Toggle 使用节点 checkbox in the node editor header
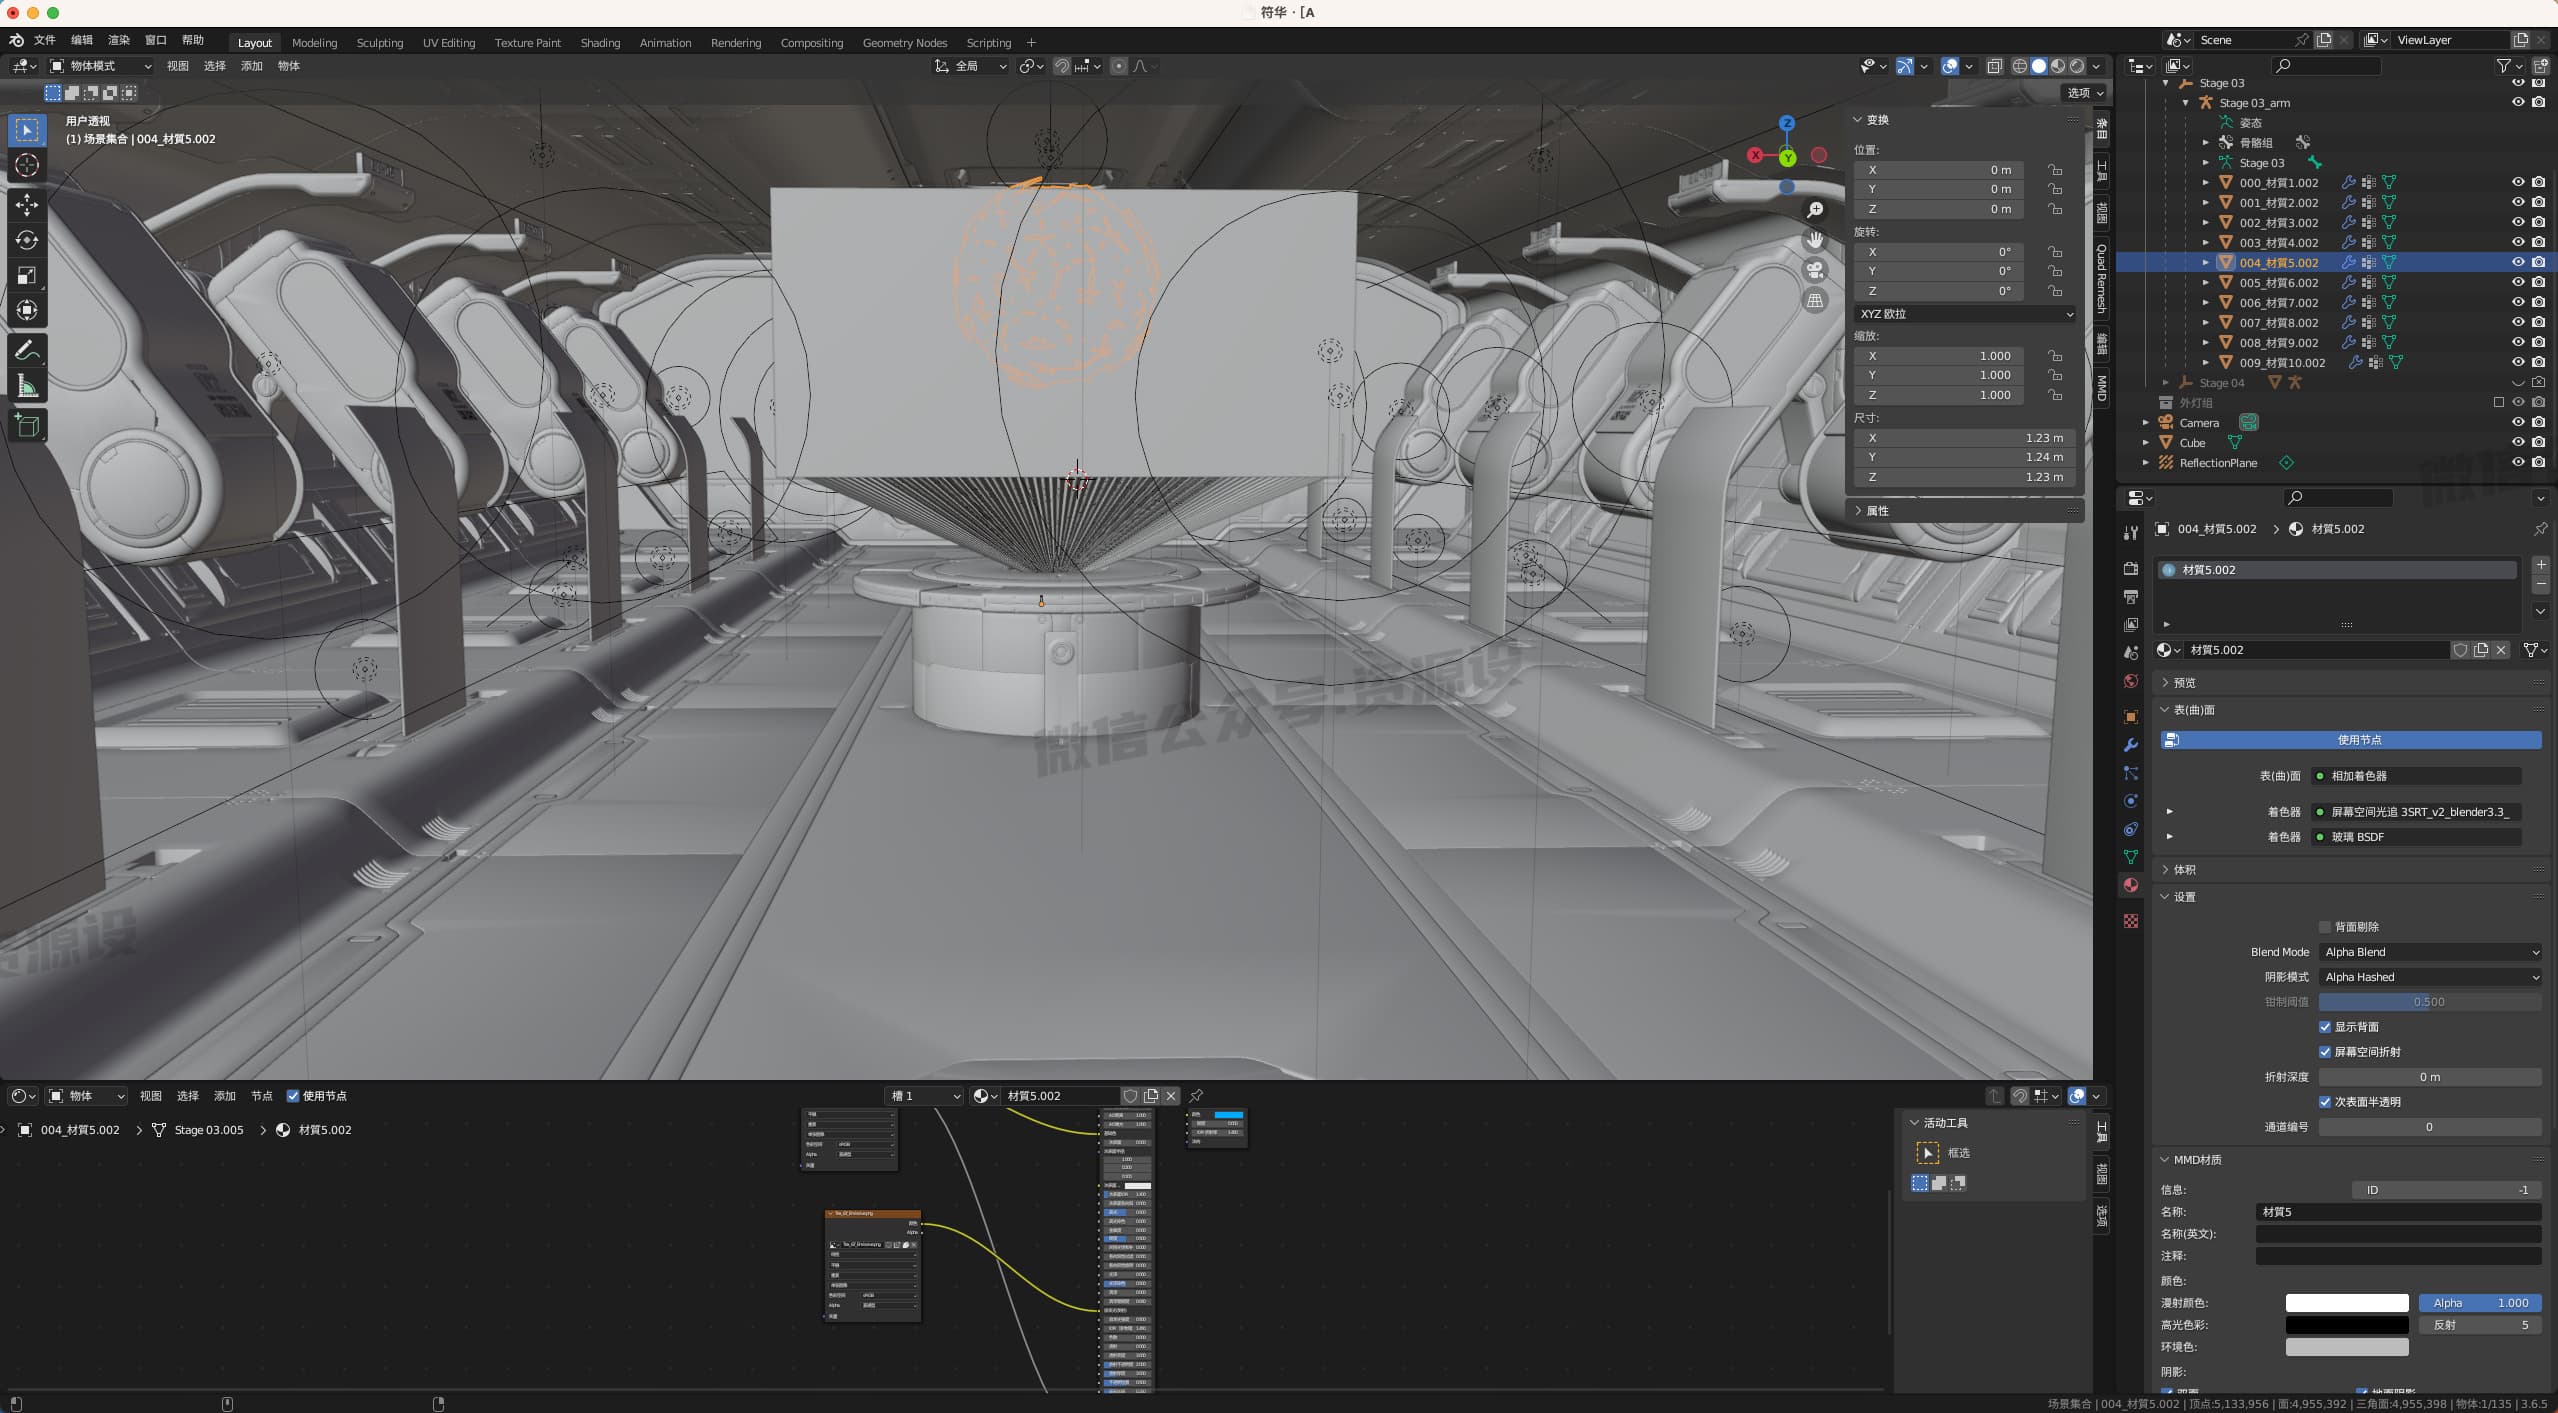2558x1413 pixels. [x=293, y=1096]
